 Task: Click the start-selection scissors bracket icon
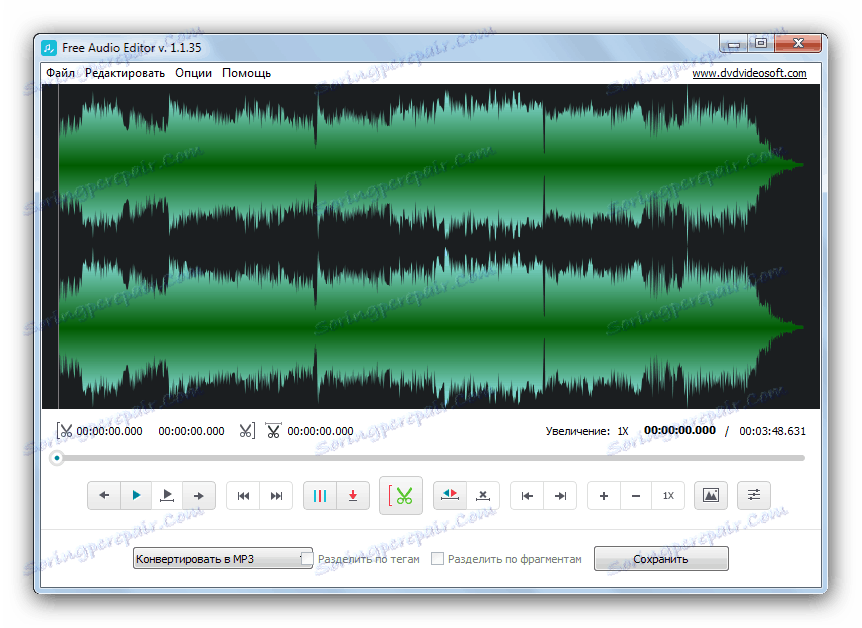(64, 431)
